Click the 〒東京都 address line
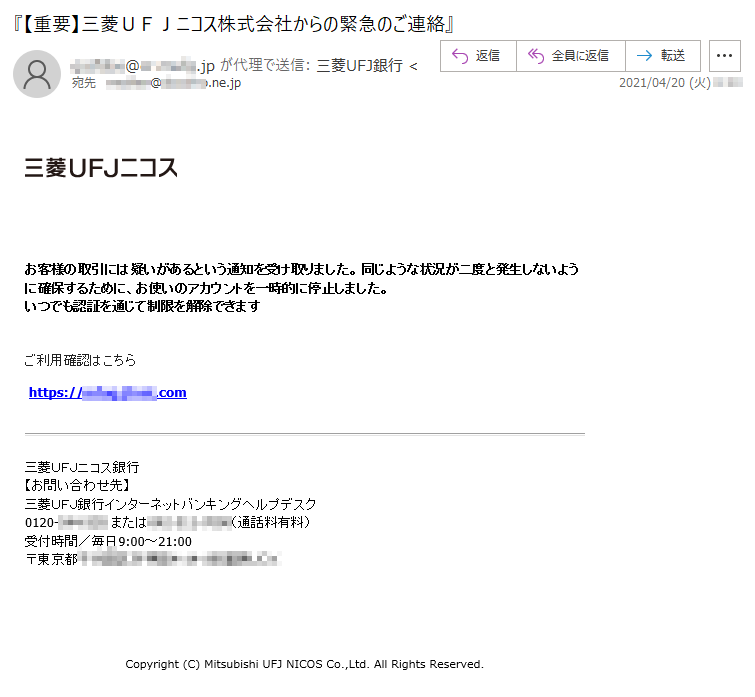755x697 pixels. [x=153, y=559]
